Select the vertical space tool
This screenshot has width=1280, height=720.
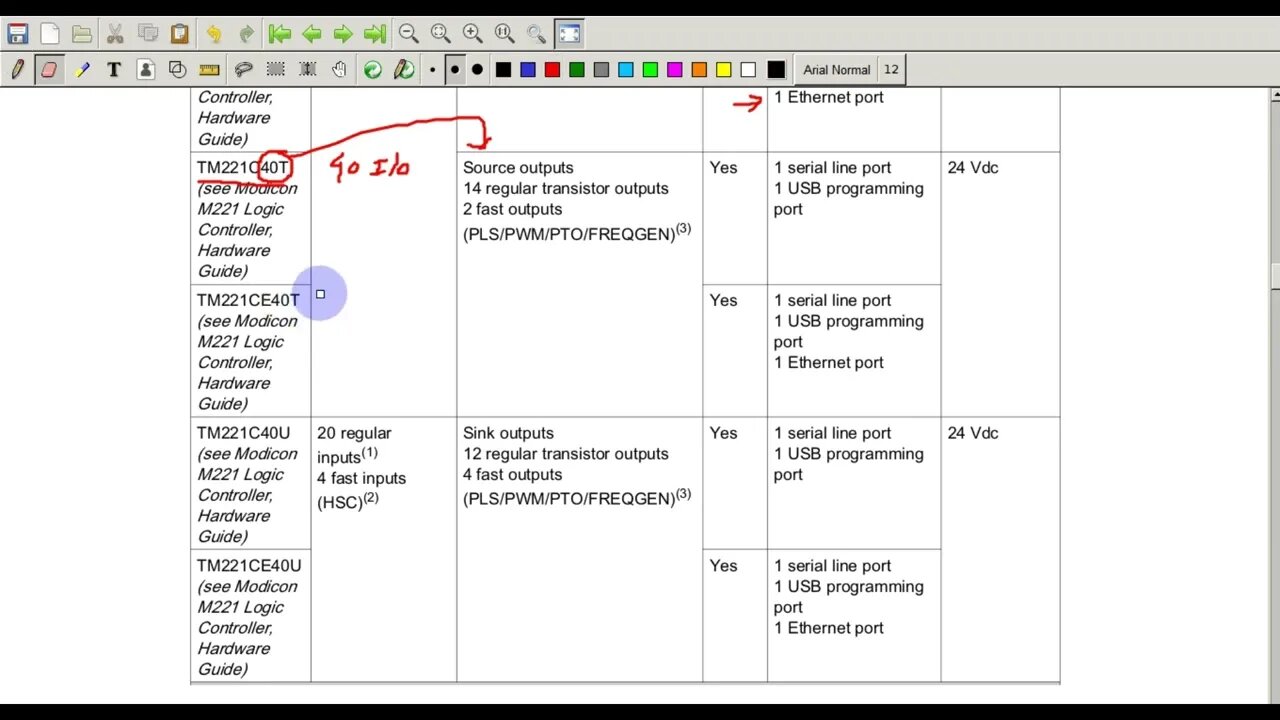pyautogui.click(x=308, y=70)
